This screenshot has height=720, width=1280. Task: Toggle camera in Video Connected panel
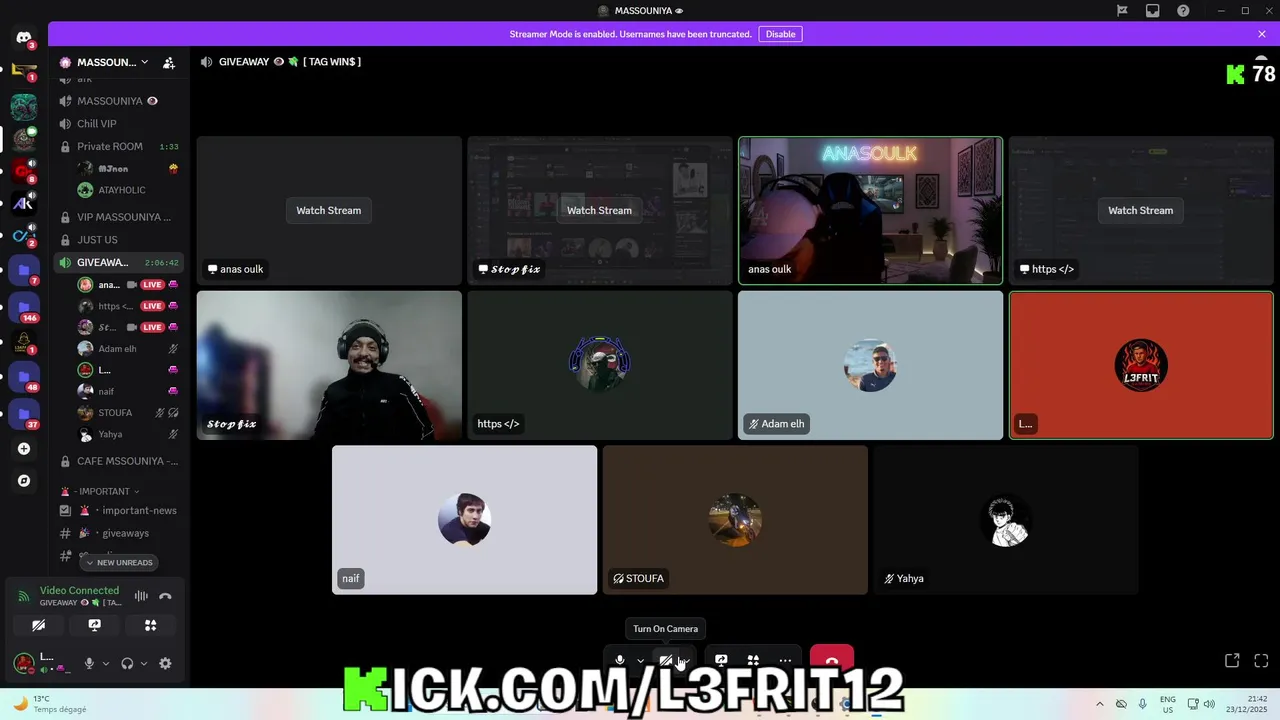pos(38,625)
